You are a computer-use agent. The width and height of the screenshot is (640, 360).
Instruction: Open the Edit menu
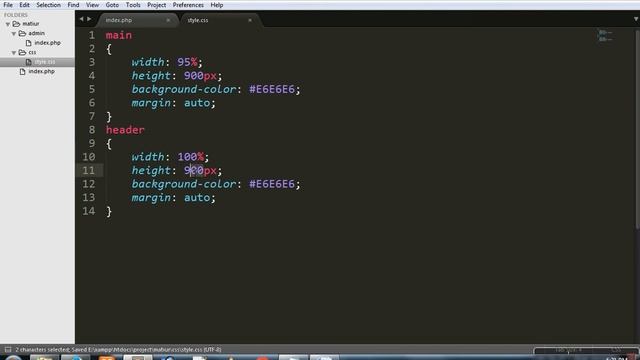24,5
